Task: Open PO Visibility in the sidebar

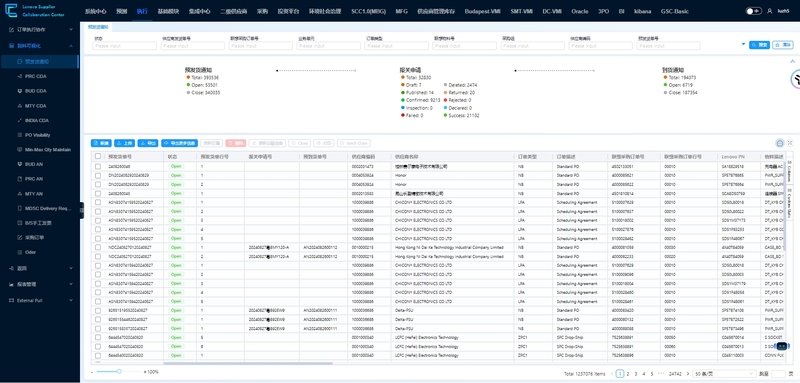Action: 37,135
